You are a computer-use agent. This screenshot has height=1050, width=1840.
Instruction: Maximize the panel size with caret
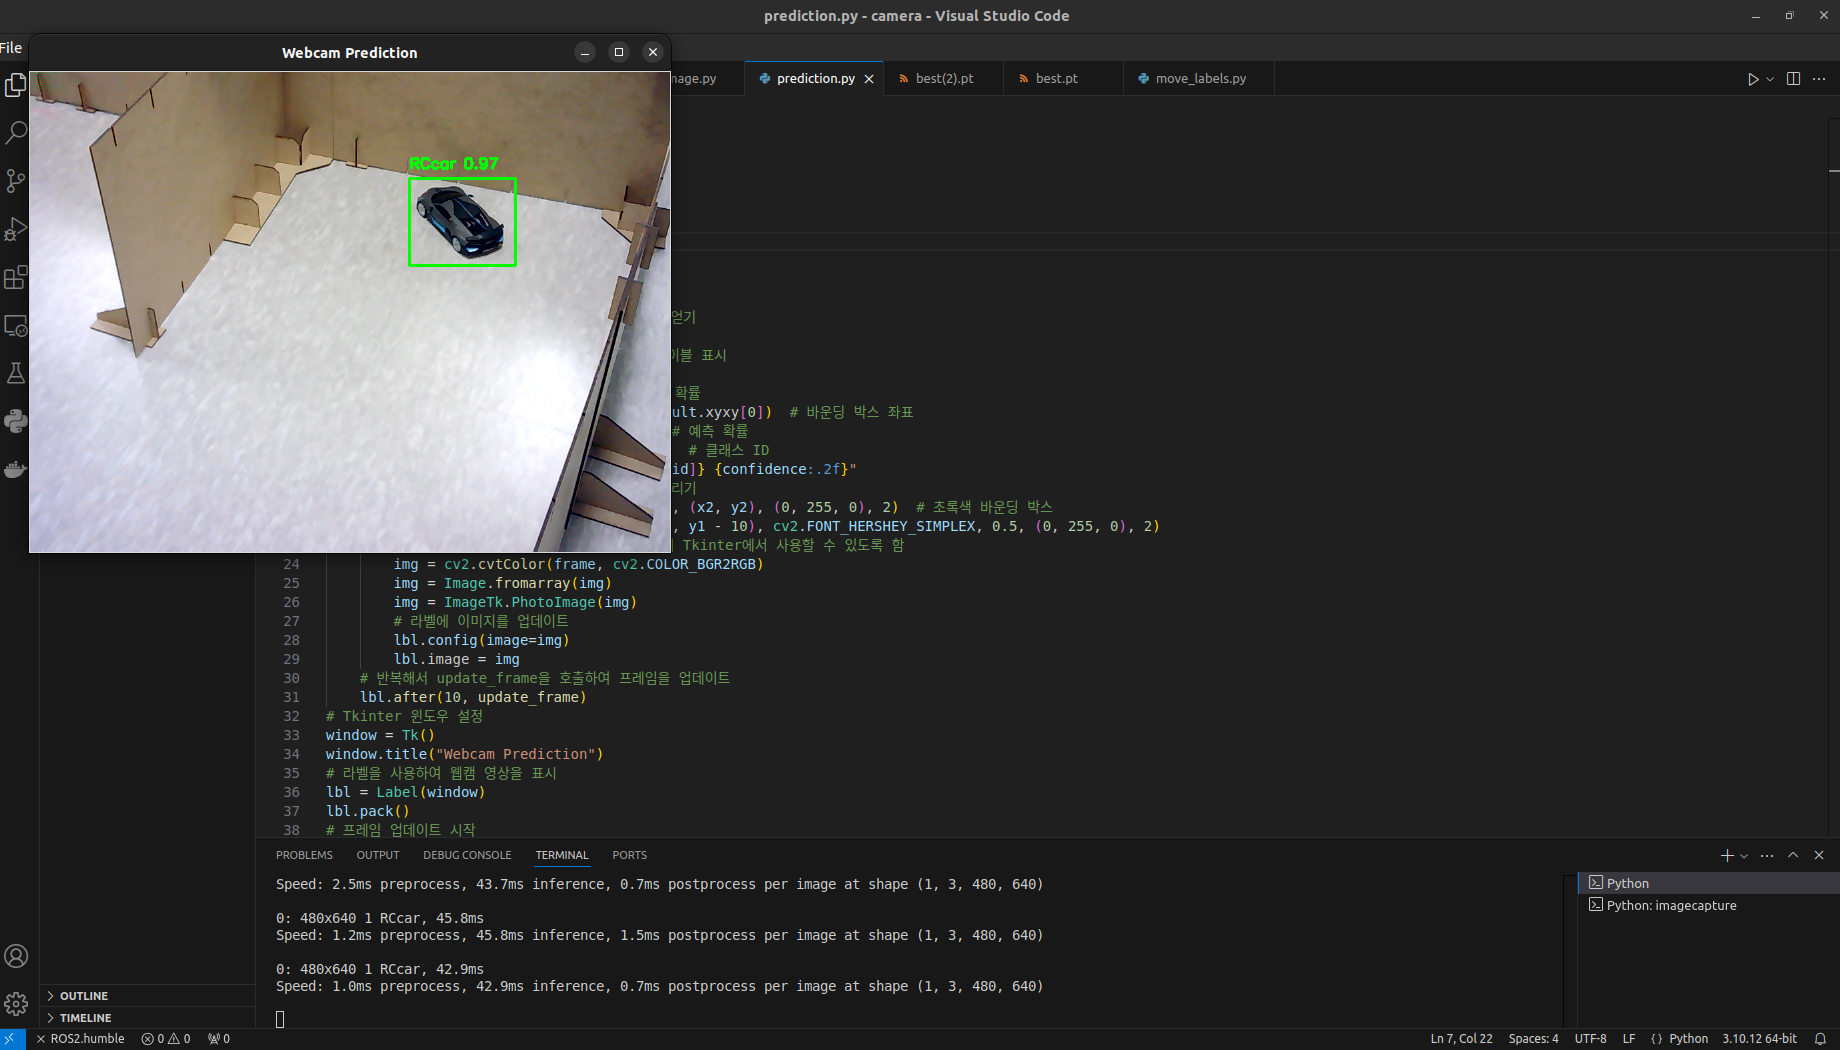(1793, 856)
